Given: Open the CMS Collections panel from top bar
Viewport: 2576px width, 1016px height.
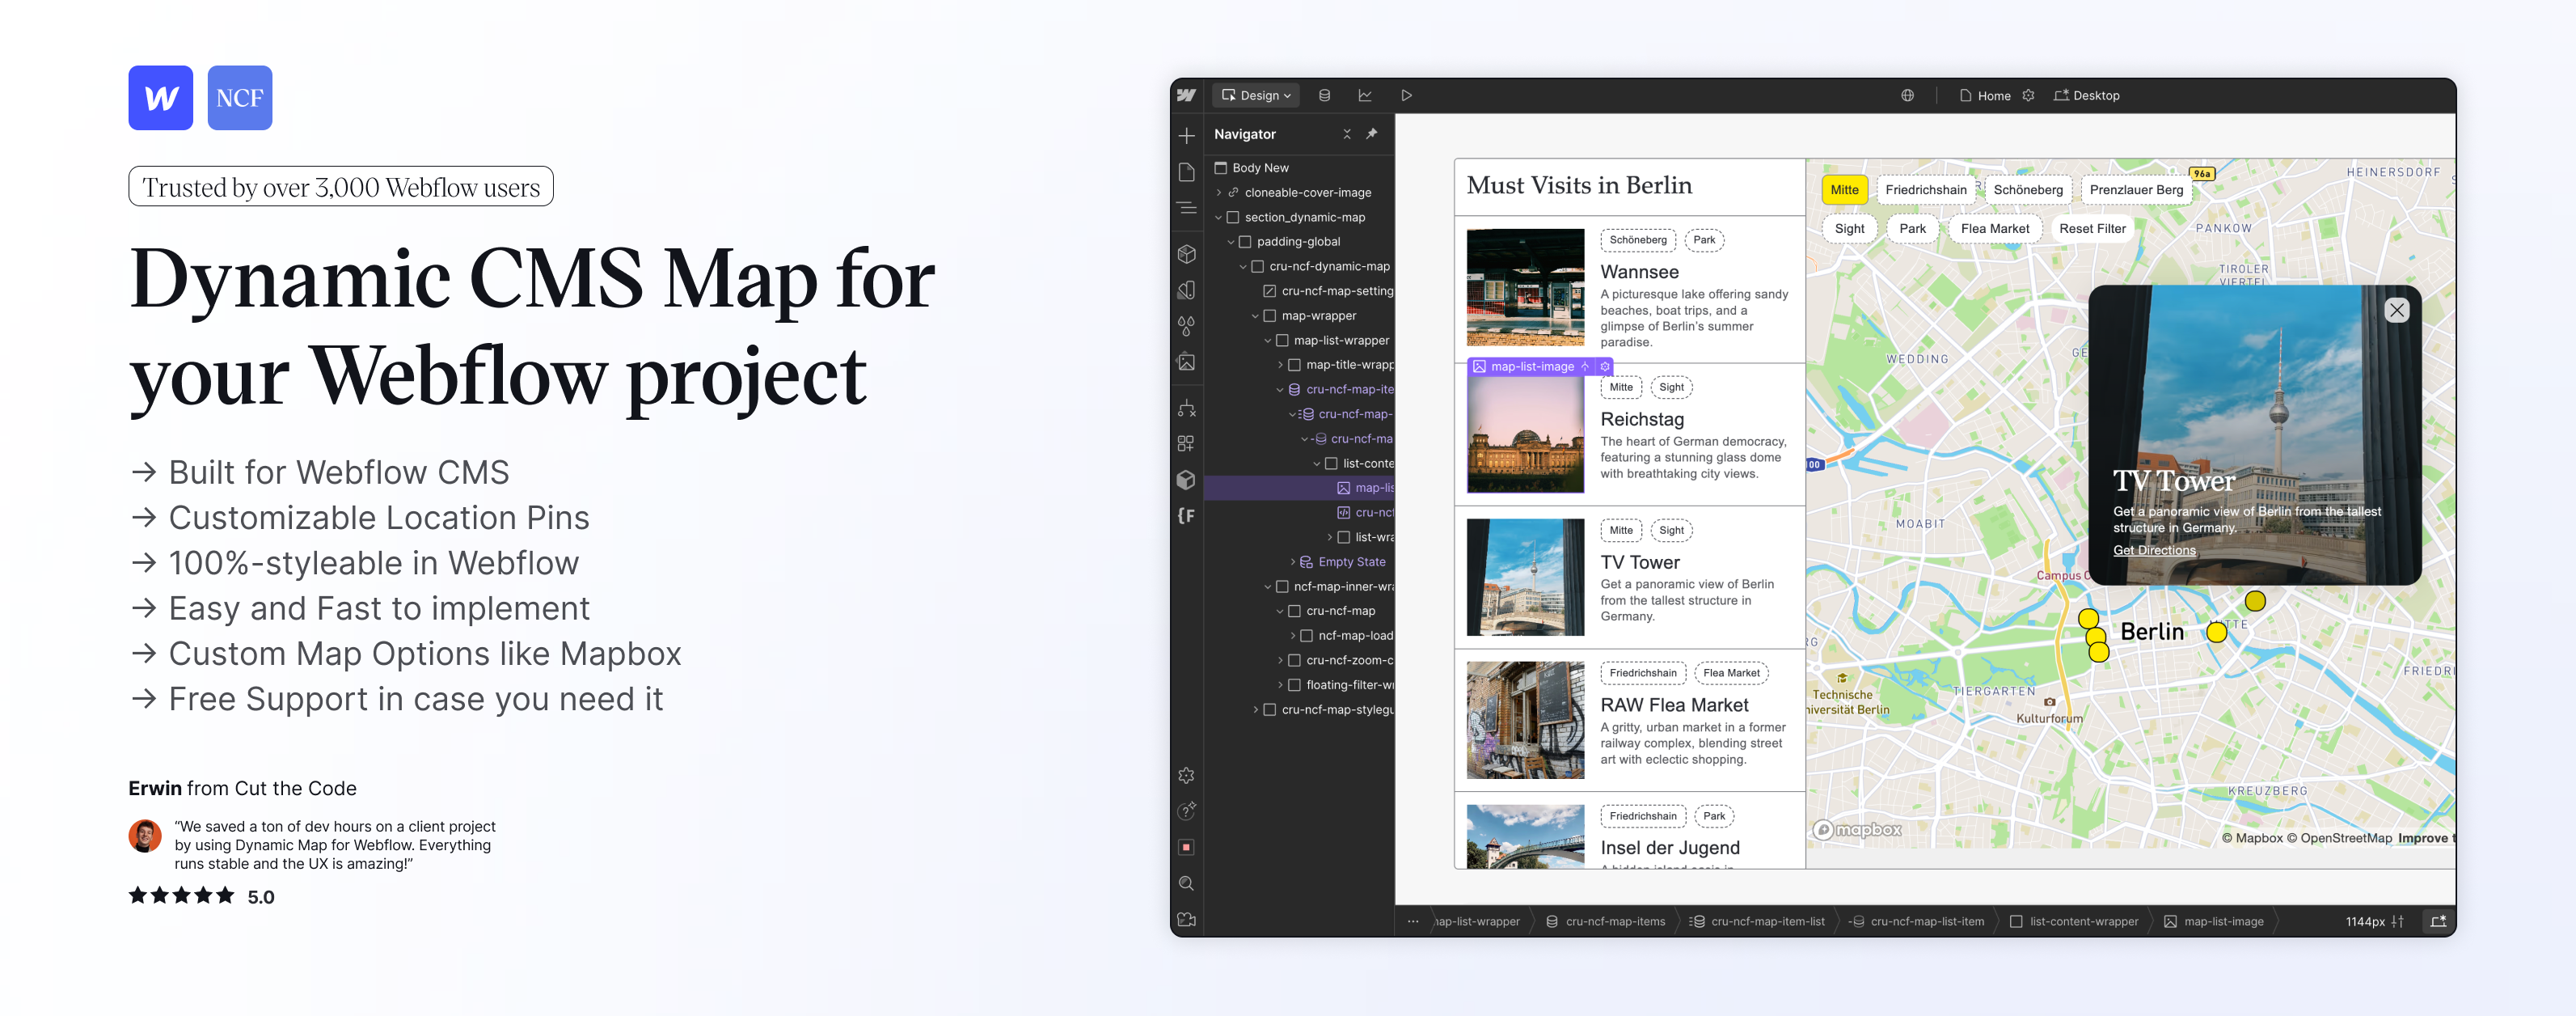Looking at the screenshot, I should [1324, 95].
